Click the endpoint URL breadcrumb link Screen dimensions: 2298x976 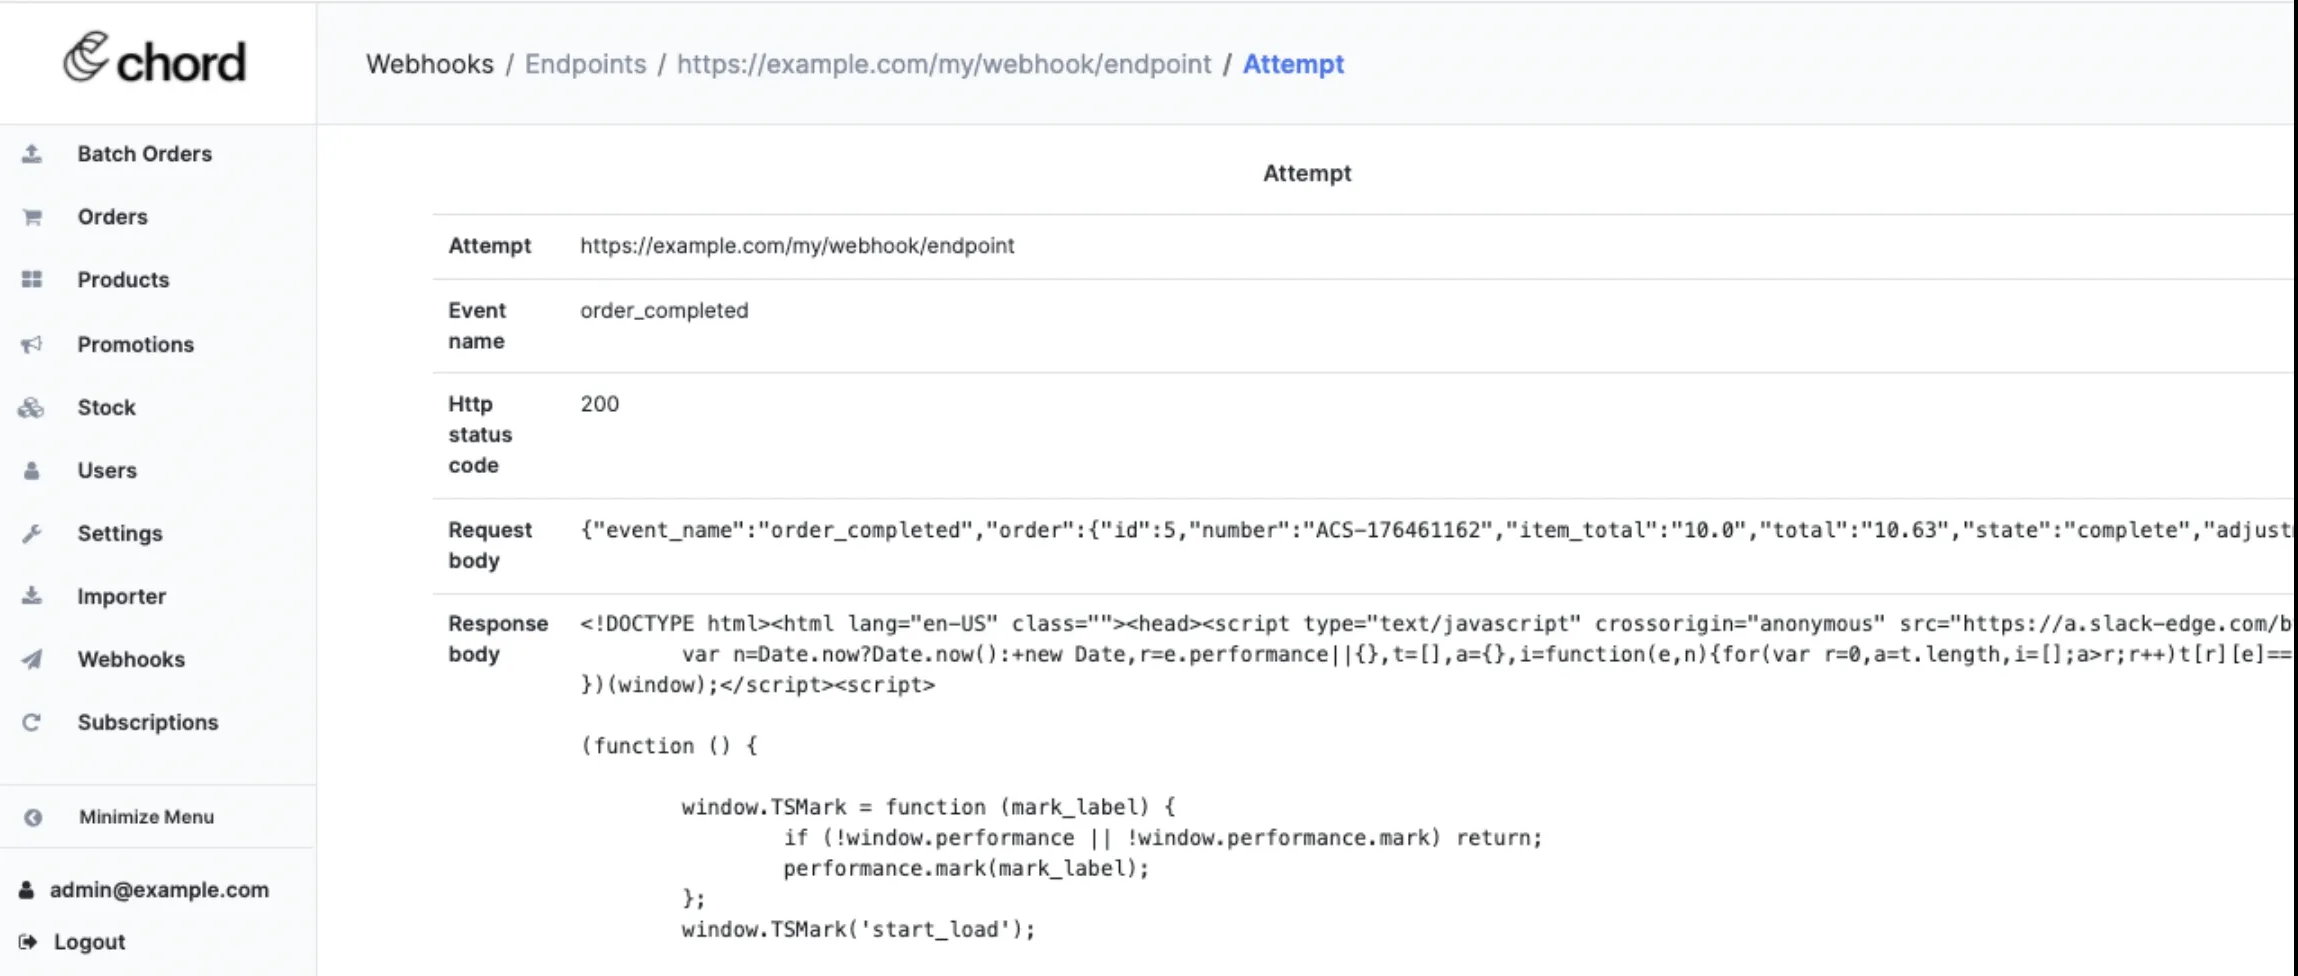[x=944, y=64]
